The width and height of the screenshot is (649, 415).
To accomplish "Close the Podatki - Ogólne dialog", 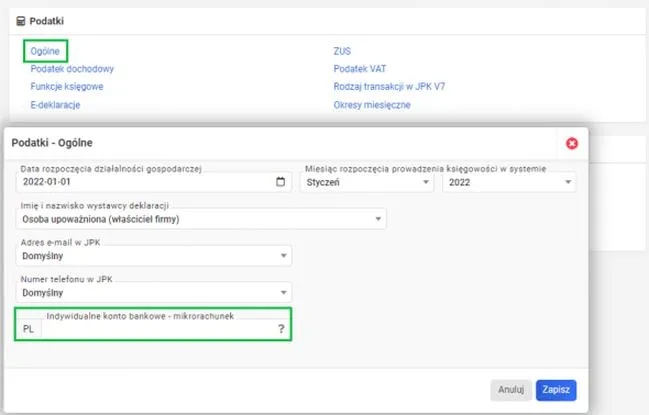I will point(572,143).
